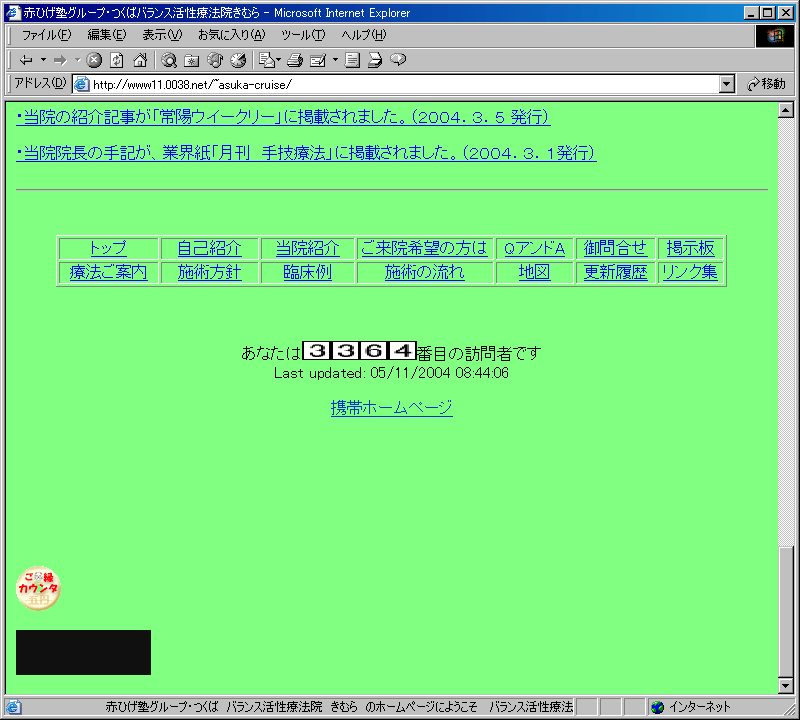Click the 移動 Go button
The height and width of the screenshot is (720, 800).
(766, 84)
